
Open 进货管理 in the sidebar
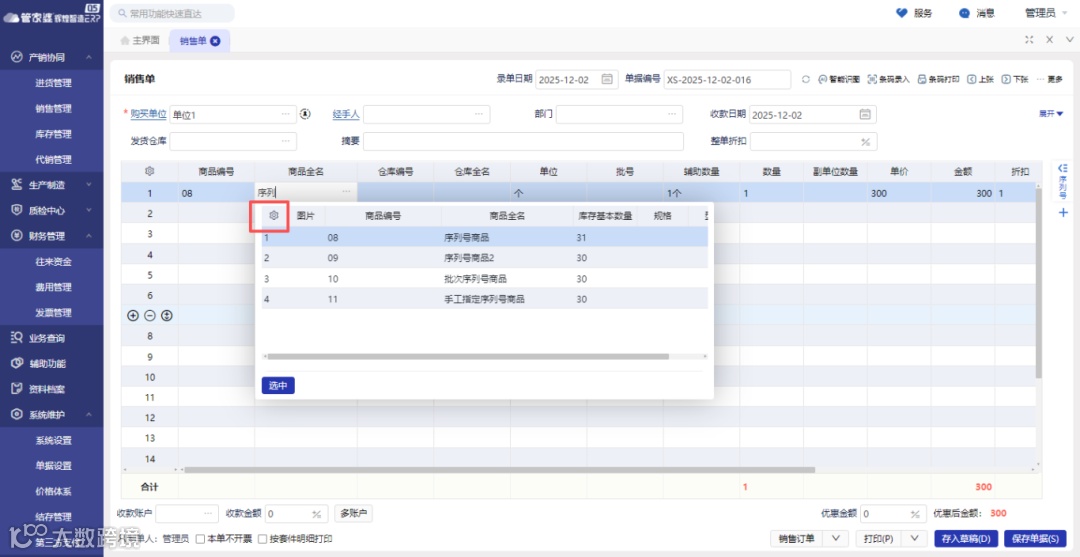[x=54, y=83]
